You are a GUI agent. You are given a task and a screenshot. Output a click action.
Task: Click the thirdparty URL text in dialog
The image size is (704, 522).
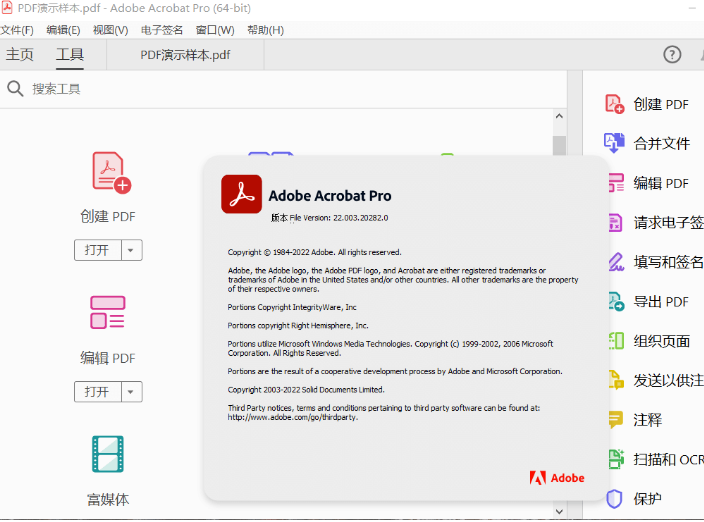click(293, 417)
